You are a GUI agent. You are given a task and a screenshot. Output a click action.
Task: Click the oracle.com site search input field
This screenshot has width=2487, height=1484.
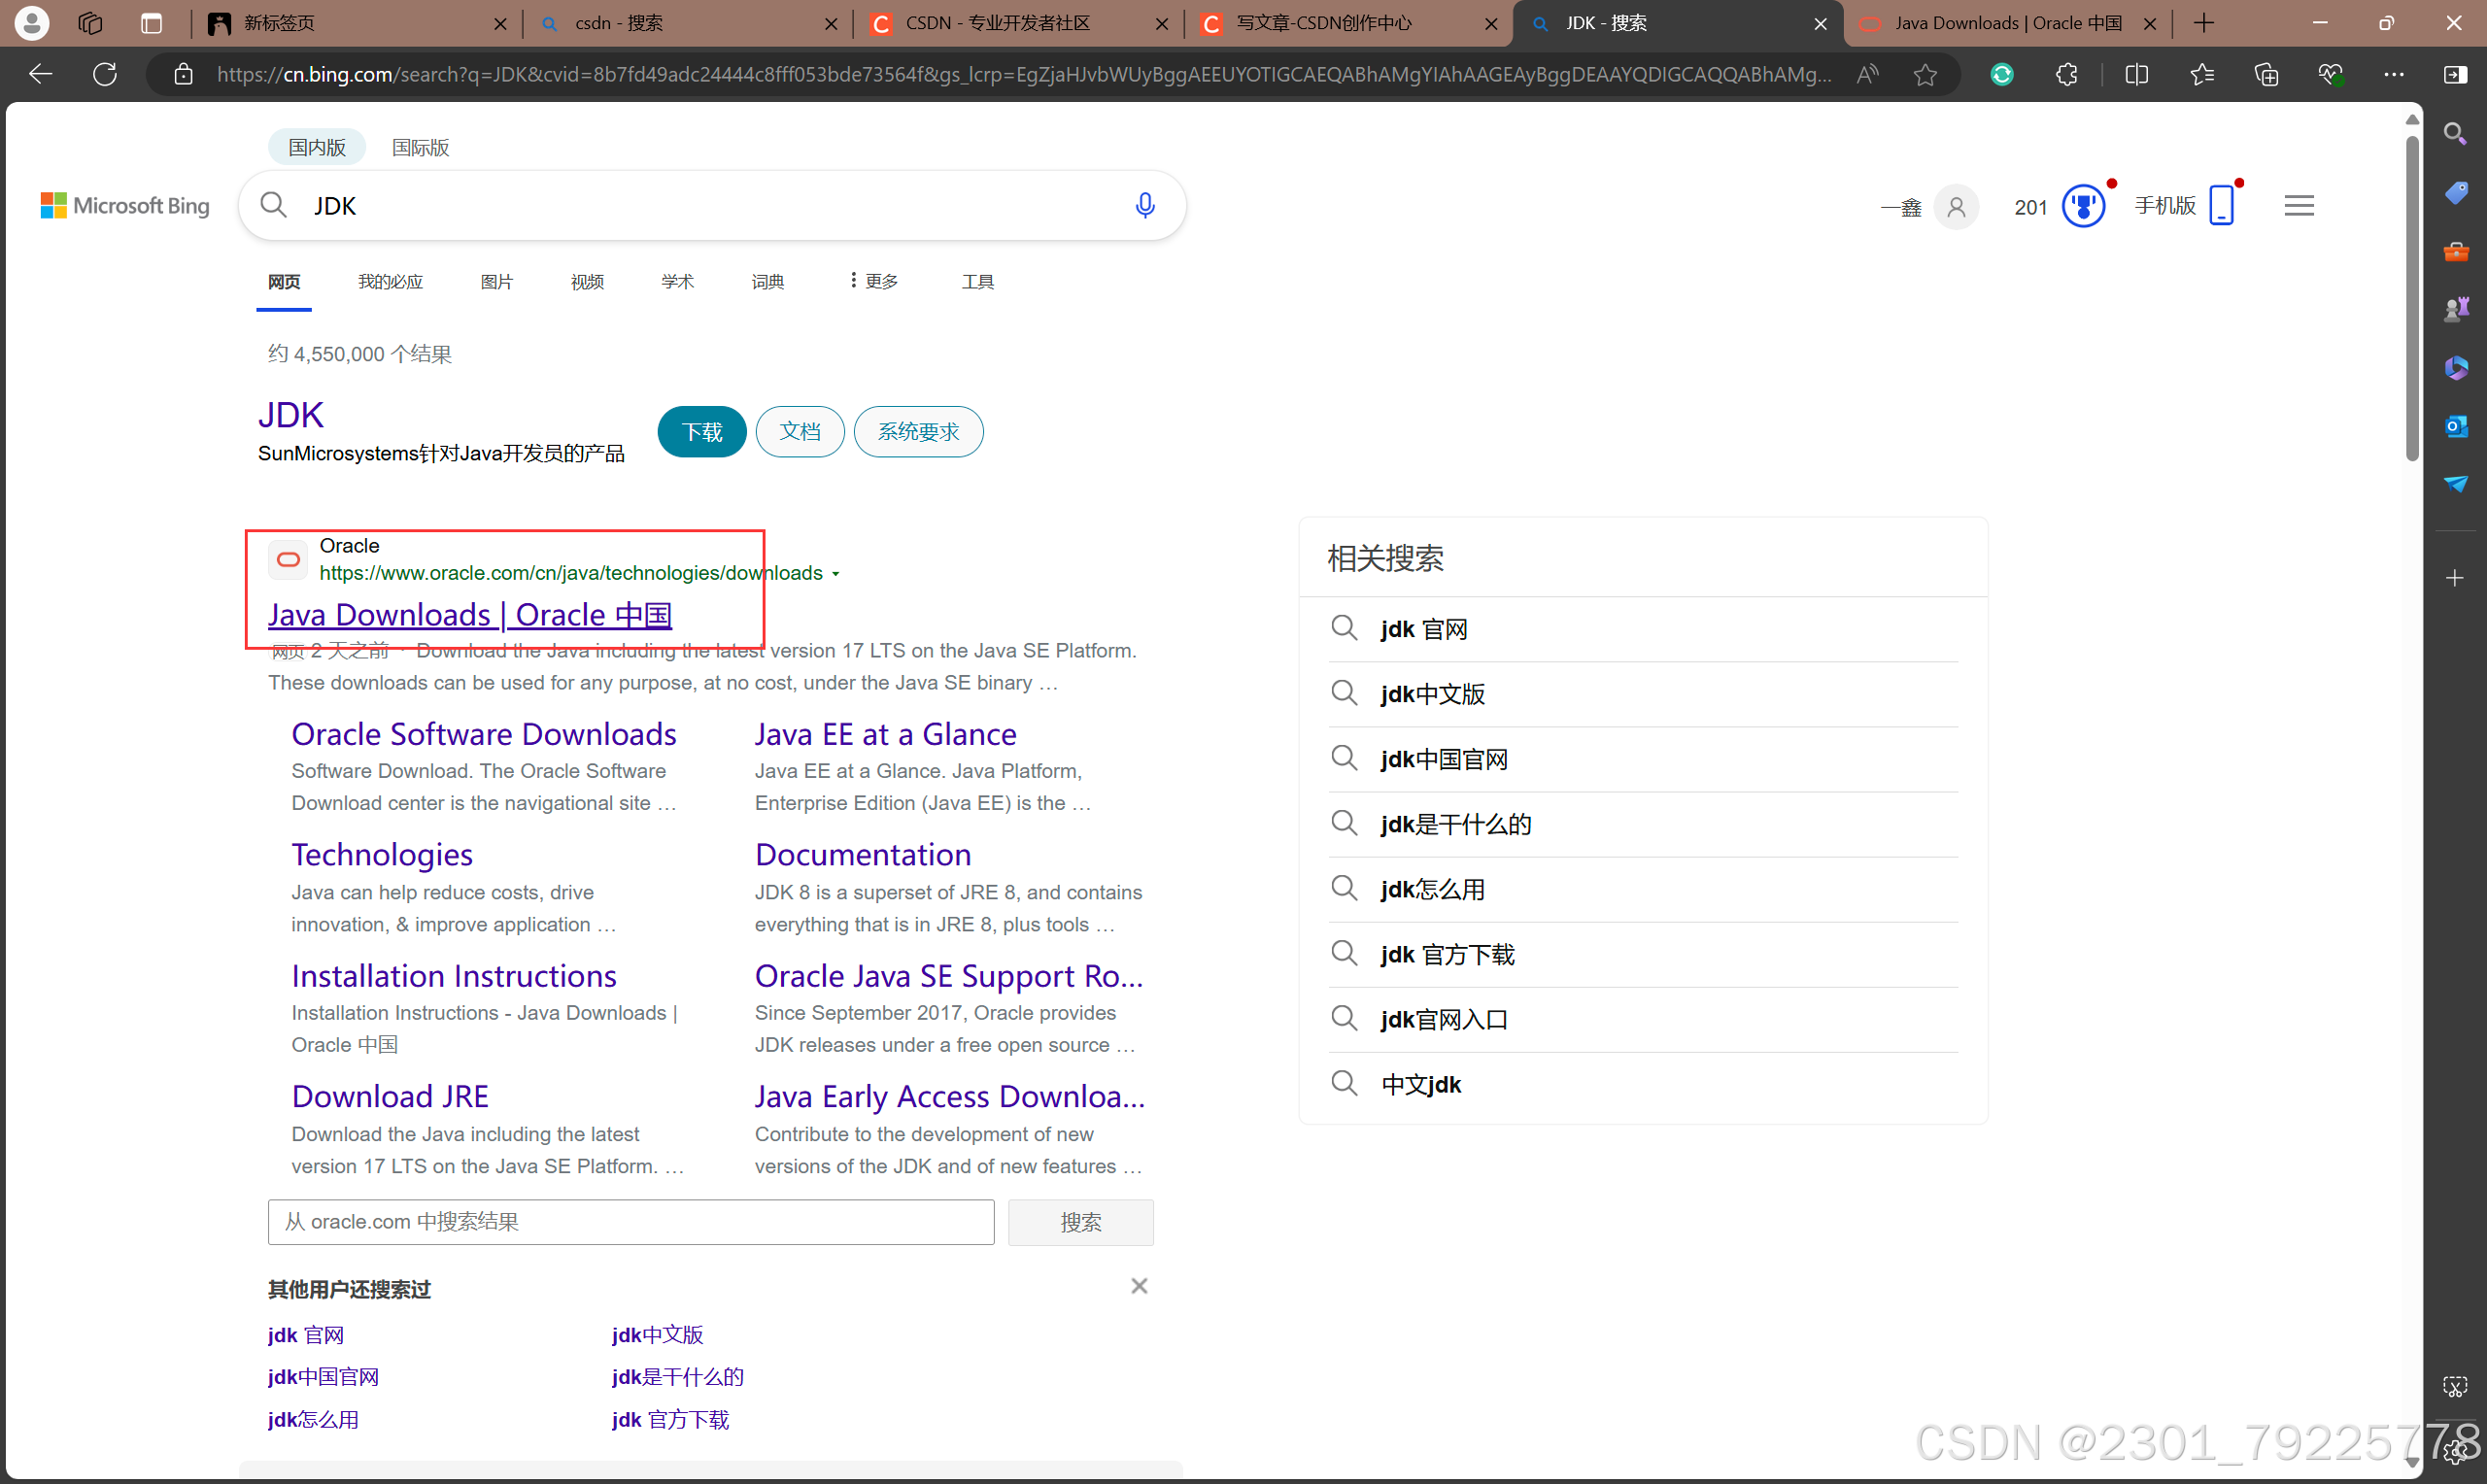(x=630, y=1222)
